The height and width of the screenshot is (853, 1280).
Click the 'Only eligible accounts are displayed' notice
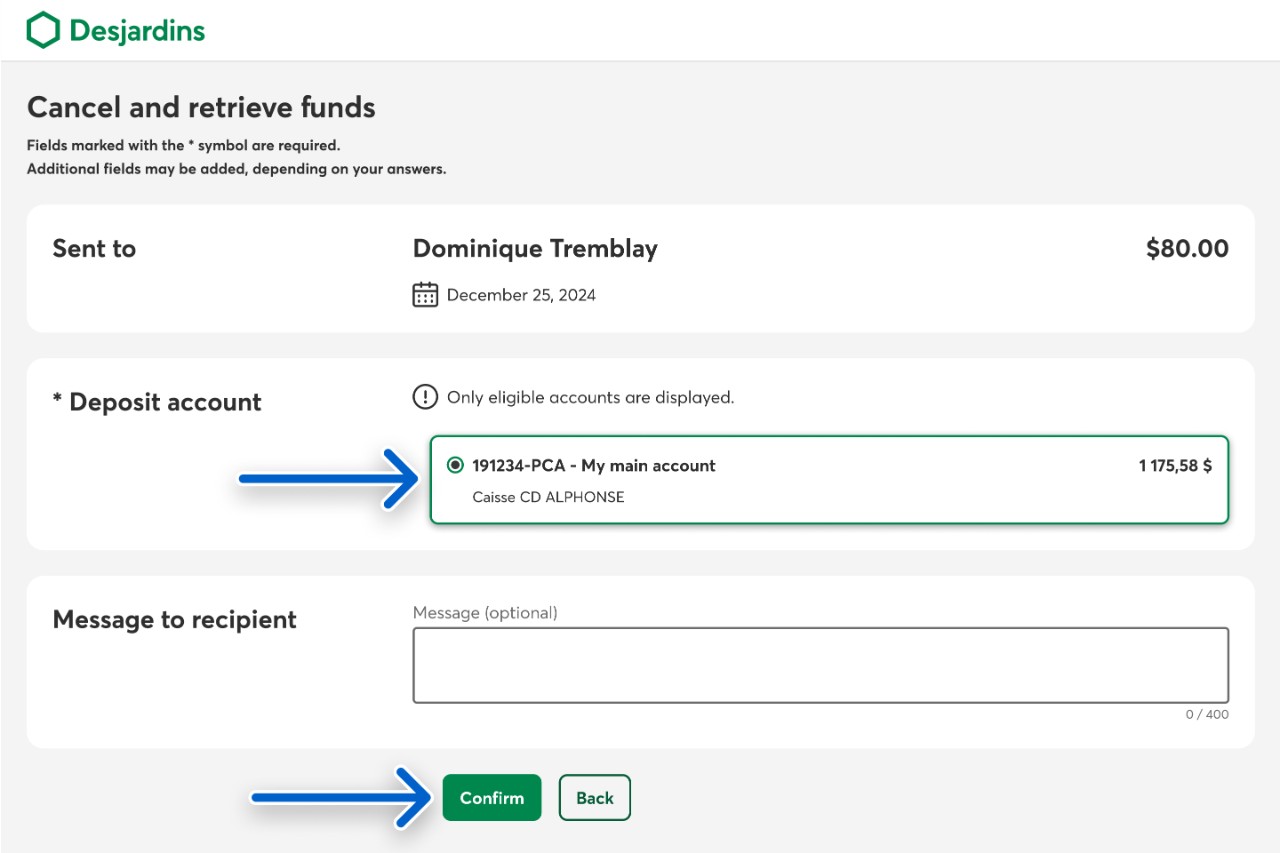click(x=590, y=397)
